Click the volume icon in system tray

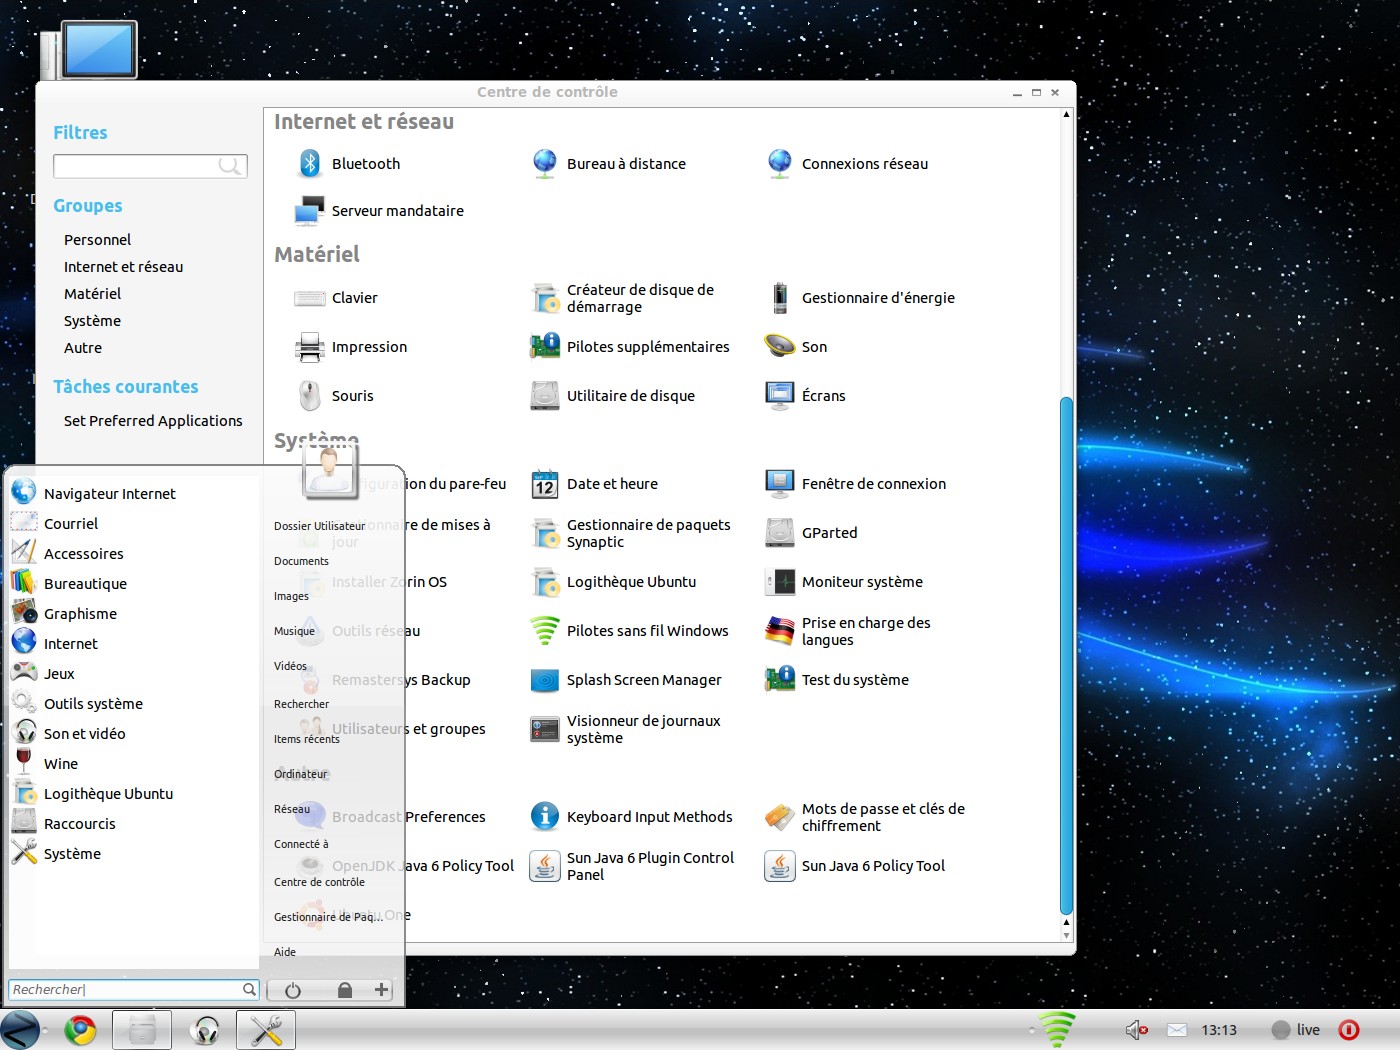[x=1135, y=1030]
